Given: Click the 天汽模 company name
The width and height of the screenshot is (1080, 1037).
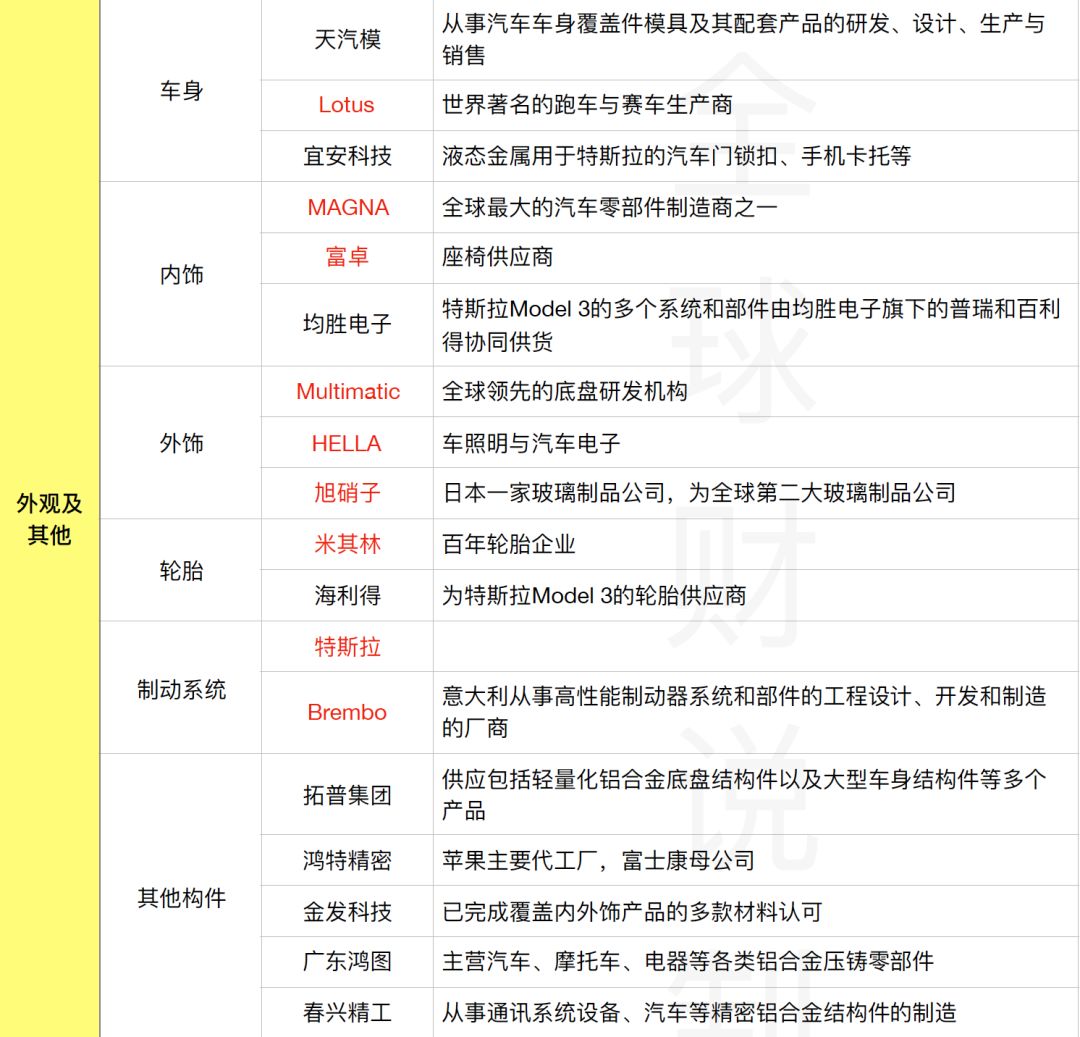Looking at the screenshot, I should point(347,39).
